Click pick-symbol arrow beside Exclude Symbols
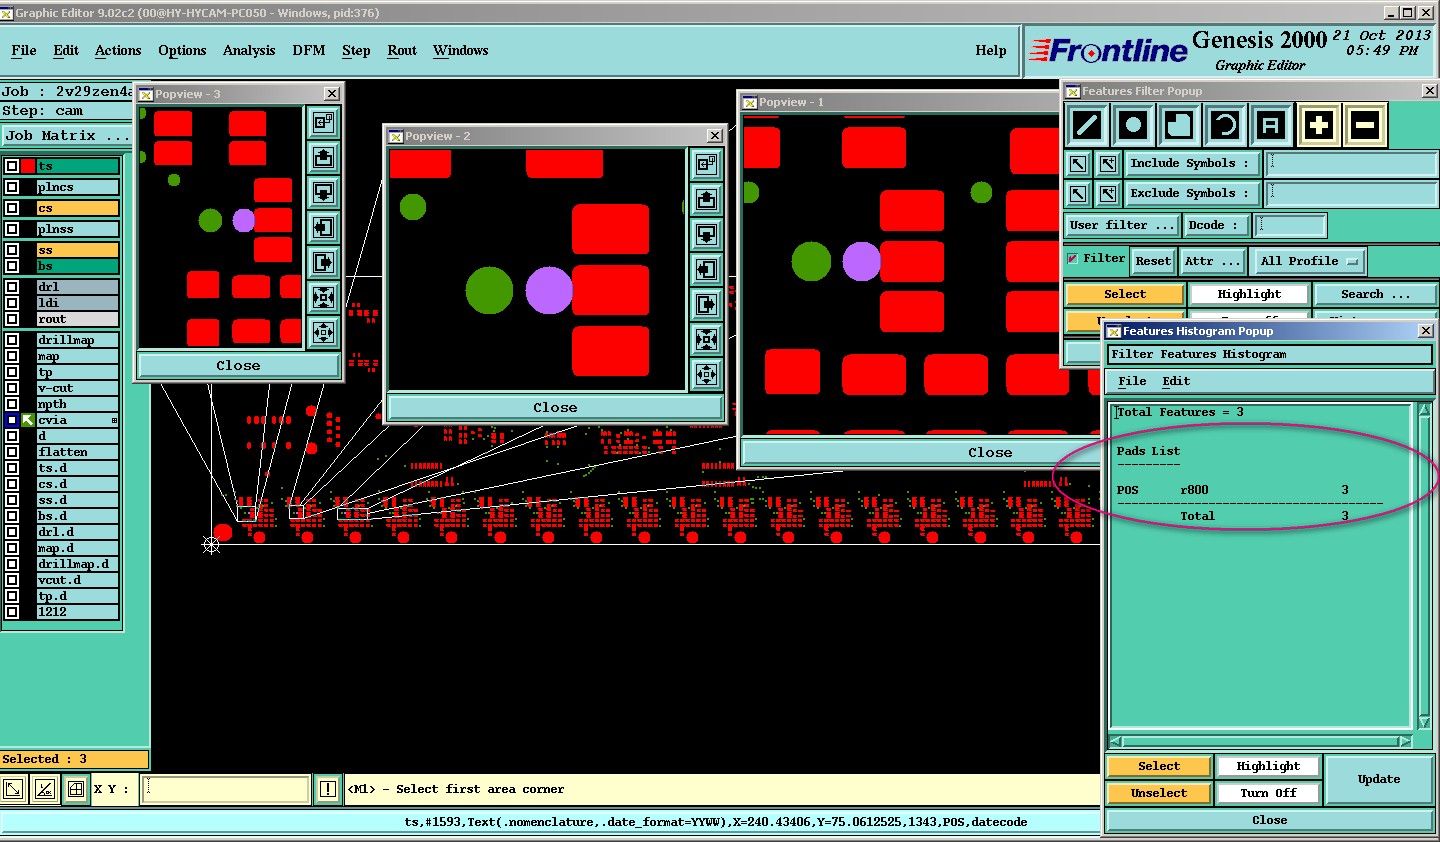1440x842 pixels. pos(1078,193)
